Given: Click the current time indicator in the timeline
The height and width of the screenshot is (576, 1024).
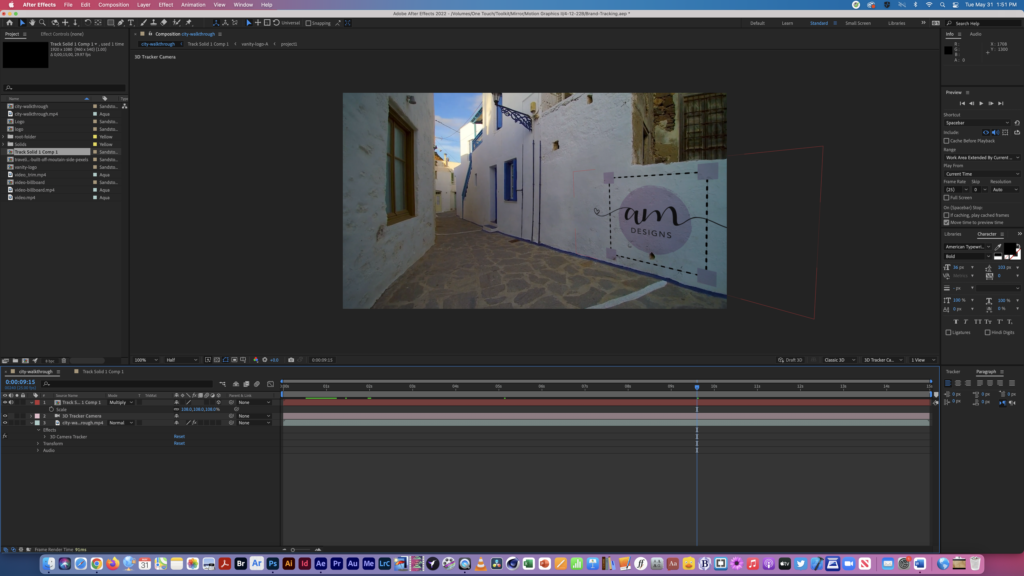Looking at the screenshot, I should 697,387.
